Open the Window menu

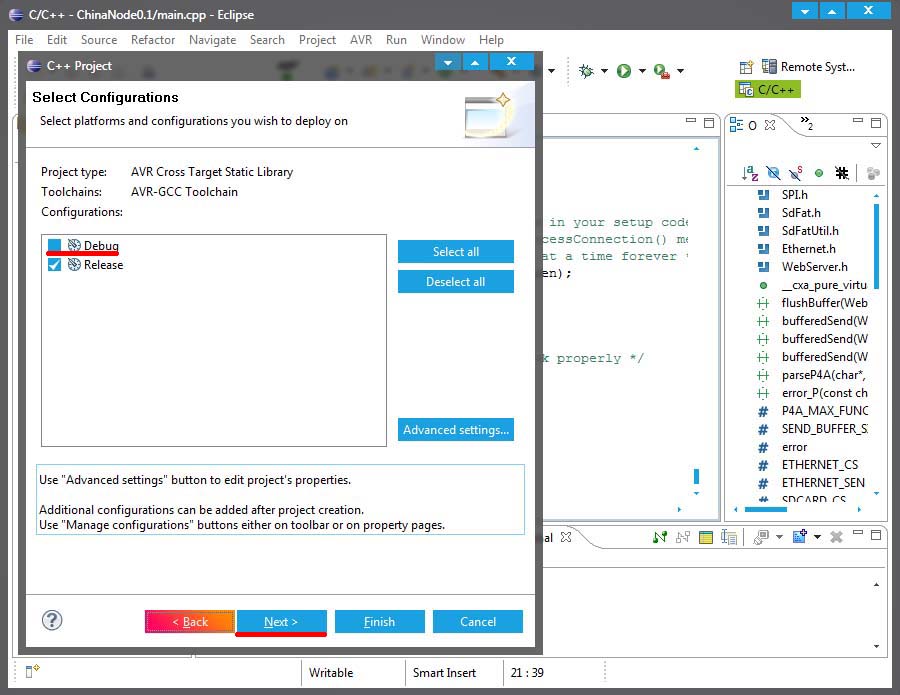pyautogui.click(x=443, y=40)
